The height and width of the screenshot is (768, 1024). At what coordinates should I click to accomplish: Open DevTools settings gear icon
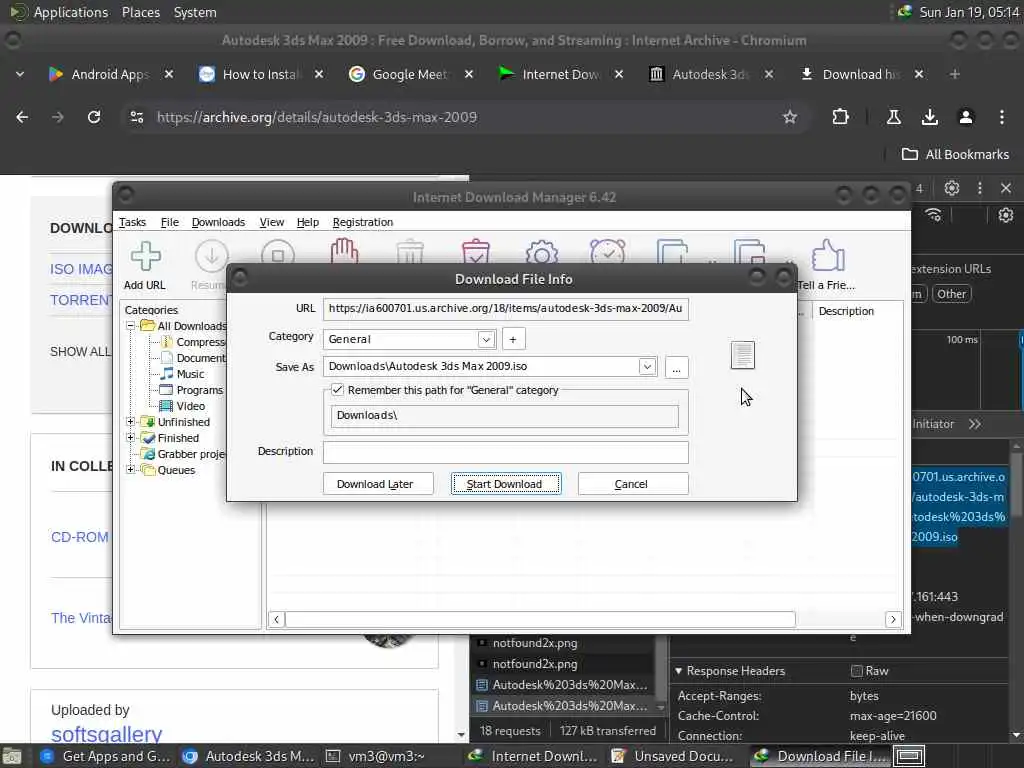click(x=952, y=188)
